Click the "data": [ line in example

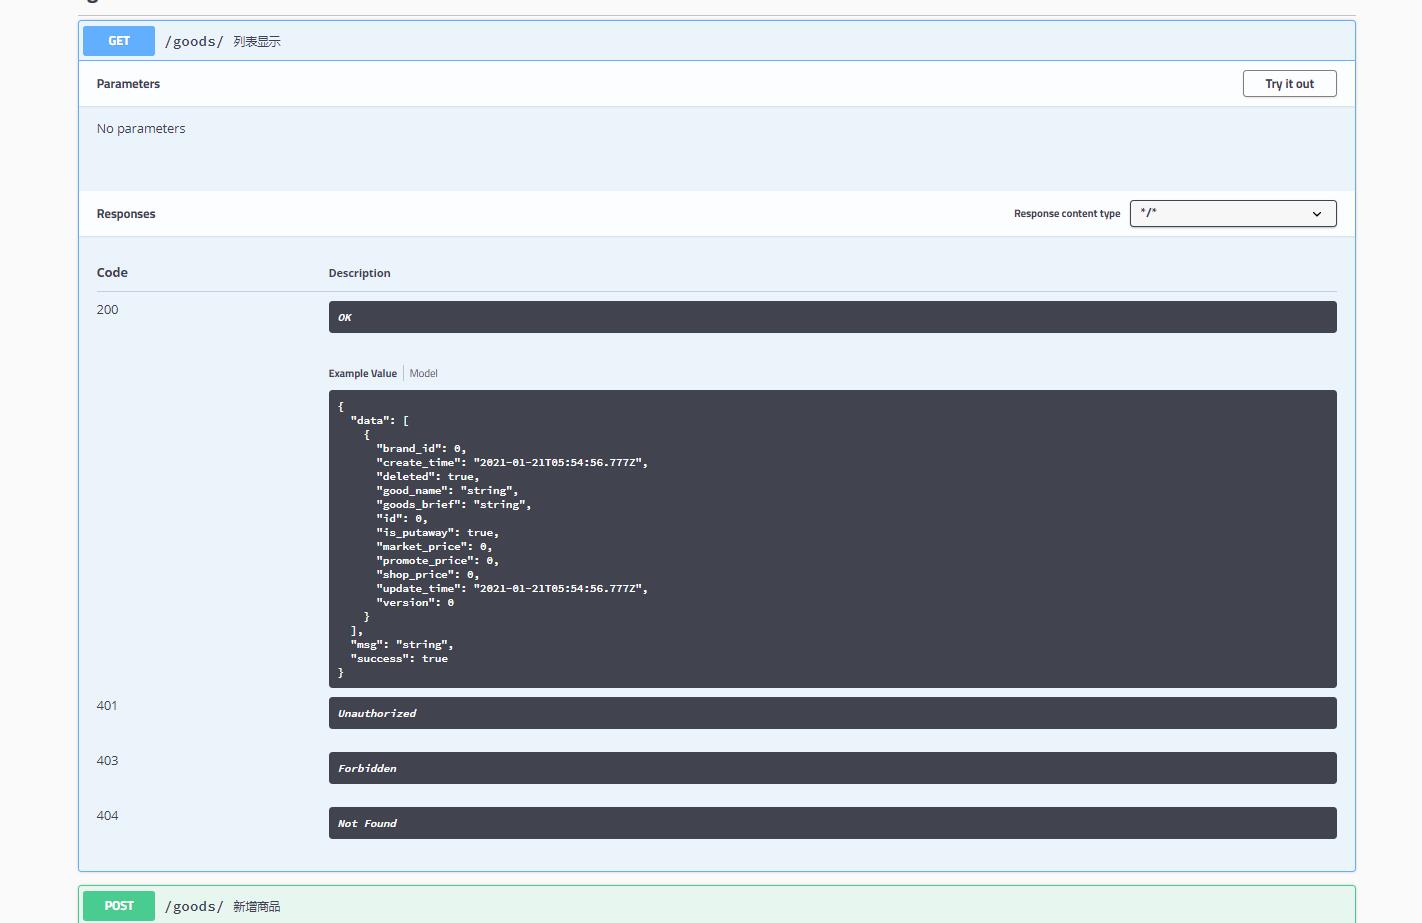380,421
